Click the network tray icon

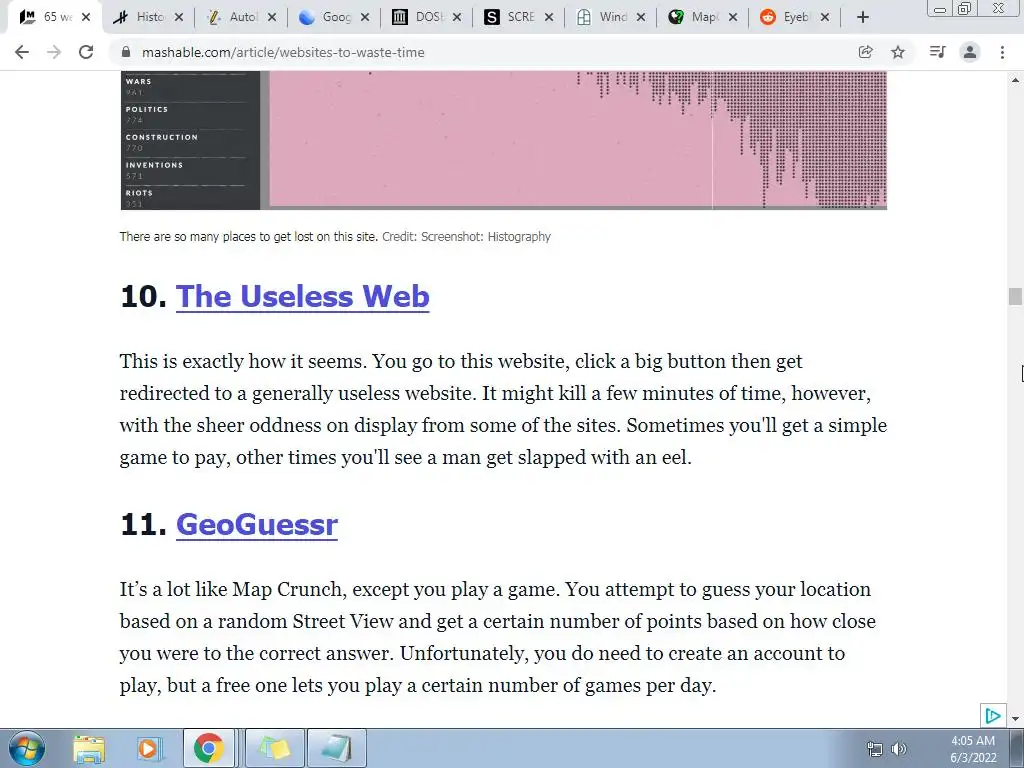874,749
